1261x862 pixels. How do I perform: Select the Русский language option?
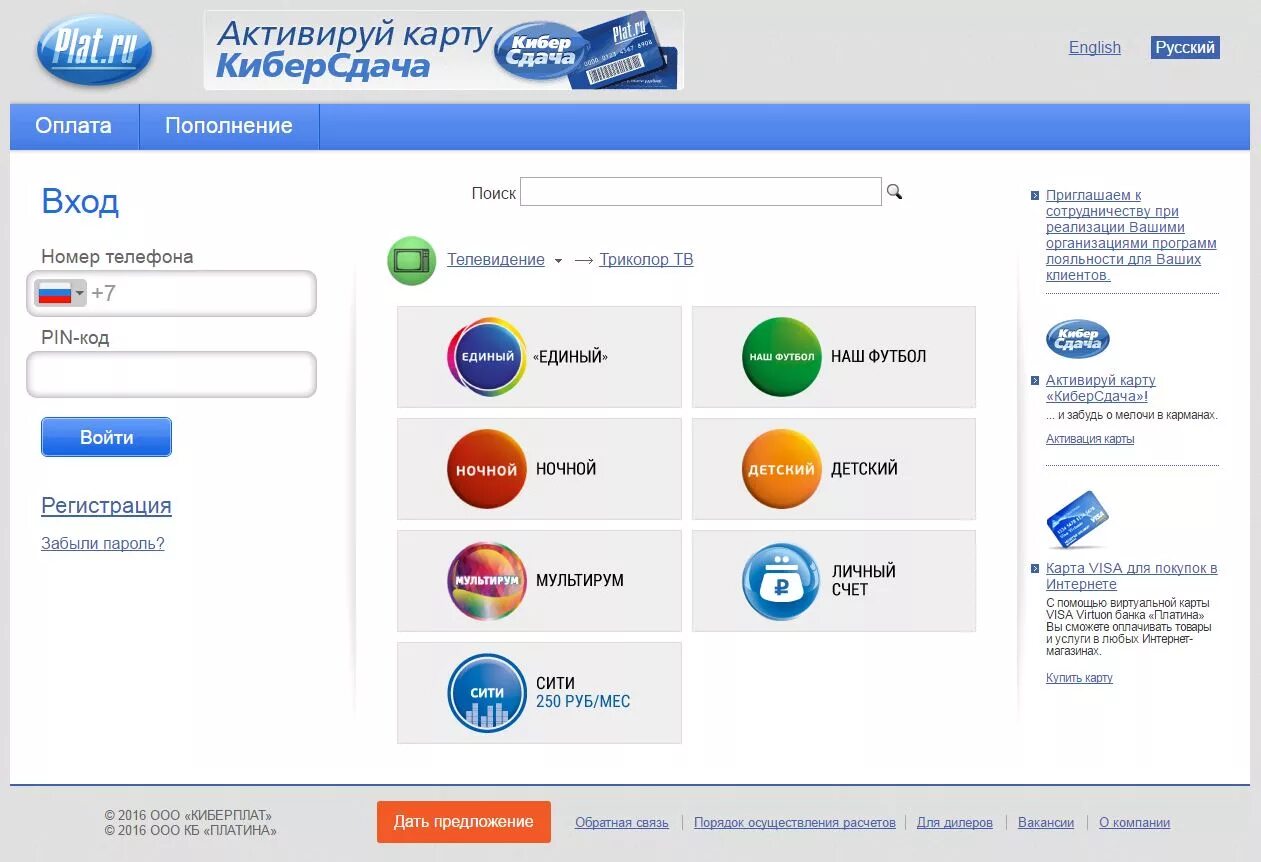pos(1185,47)
